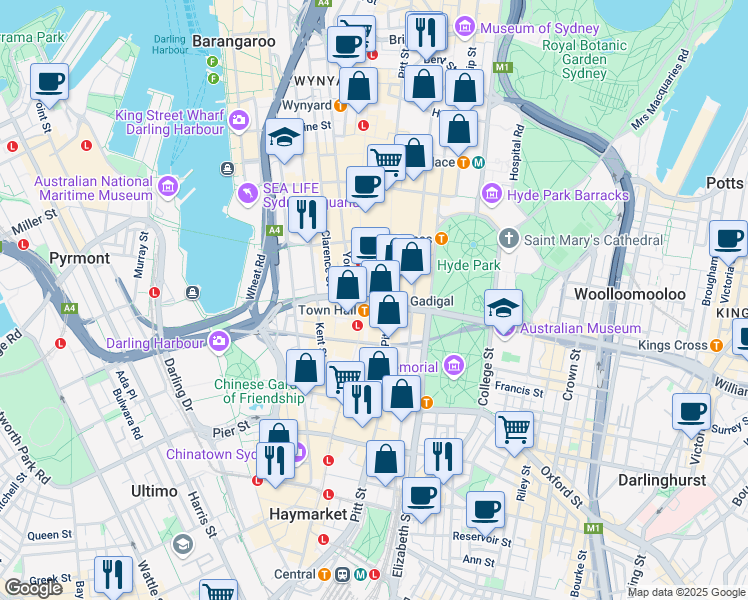Click the cafe marker near Pyrmont Point St
Screen dimensions: 748x600
point(49,84)
